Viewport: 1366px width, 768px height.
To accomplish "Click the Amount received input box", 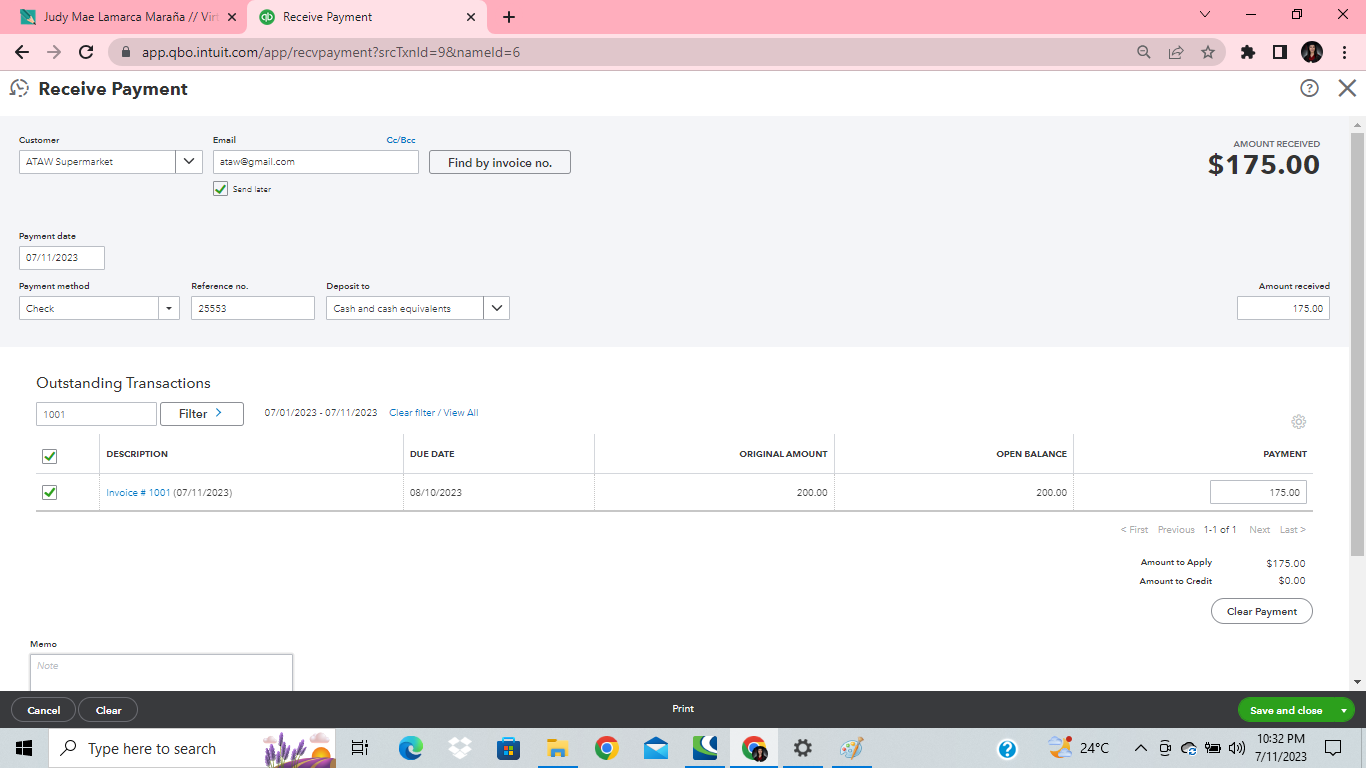I will [x=1284, y=308].
